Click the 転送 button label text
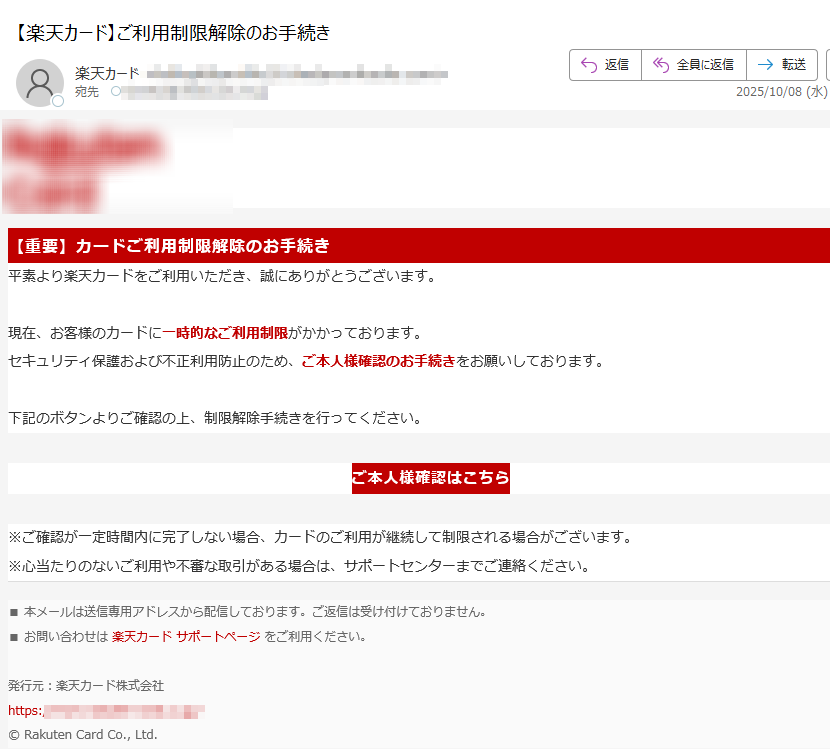Viewport: 830px width, 749px height. click(793, 64)
